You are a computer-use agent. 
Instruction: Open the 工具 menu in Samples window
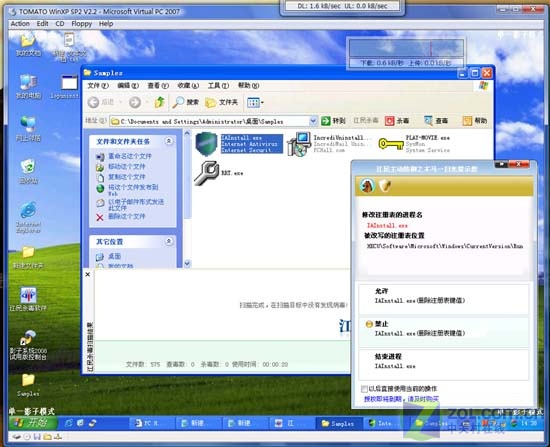(218, 86)
